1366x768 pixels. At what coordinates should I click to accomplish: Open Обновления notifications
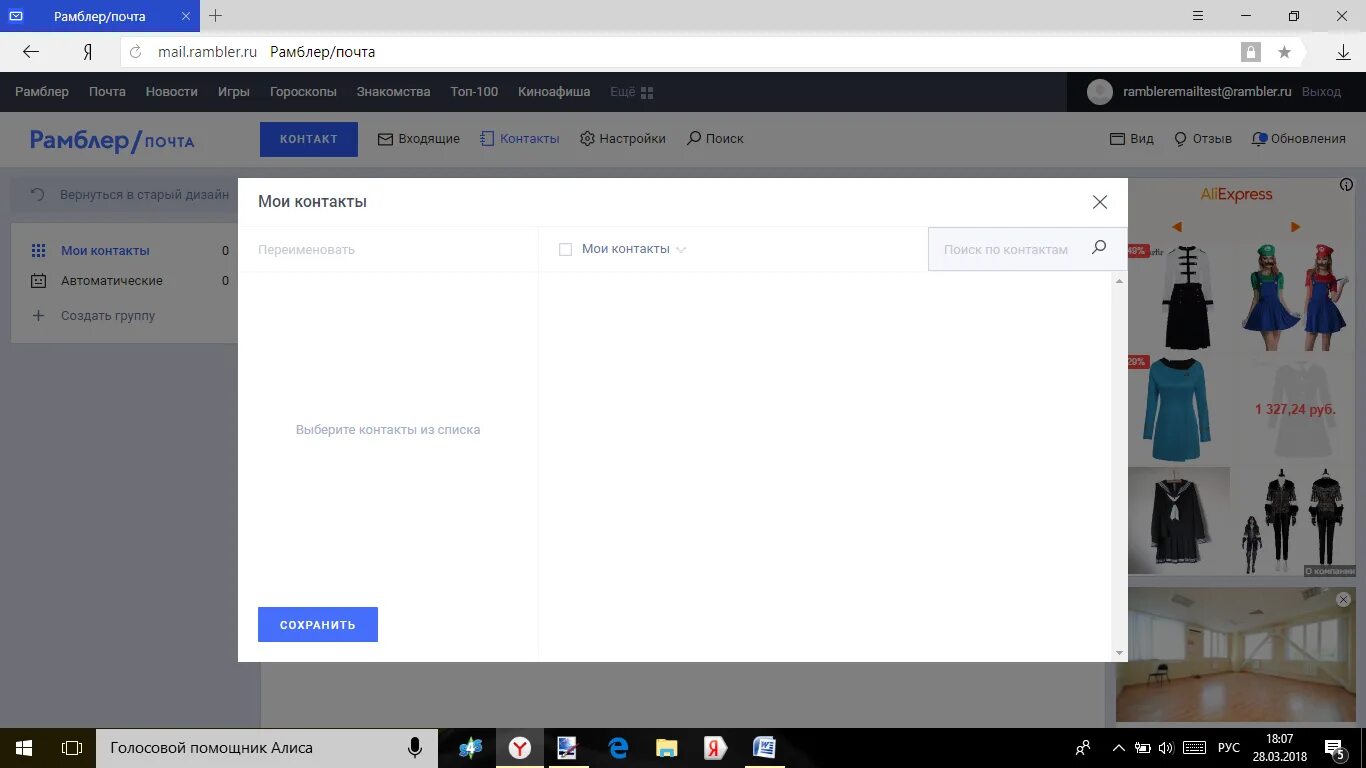[x=1299, y=139]
